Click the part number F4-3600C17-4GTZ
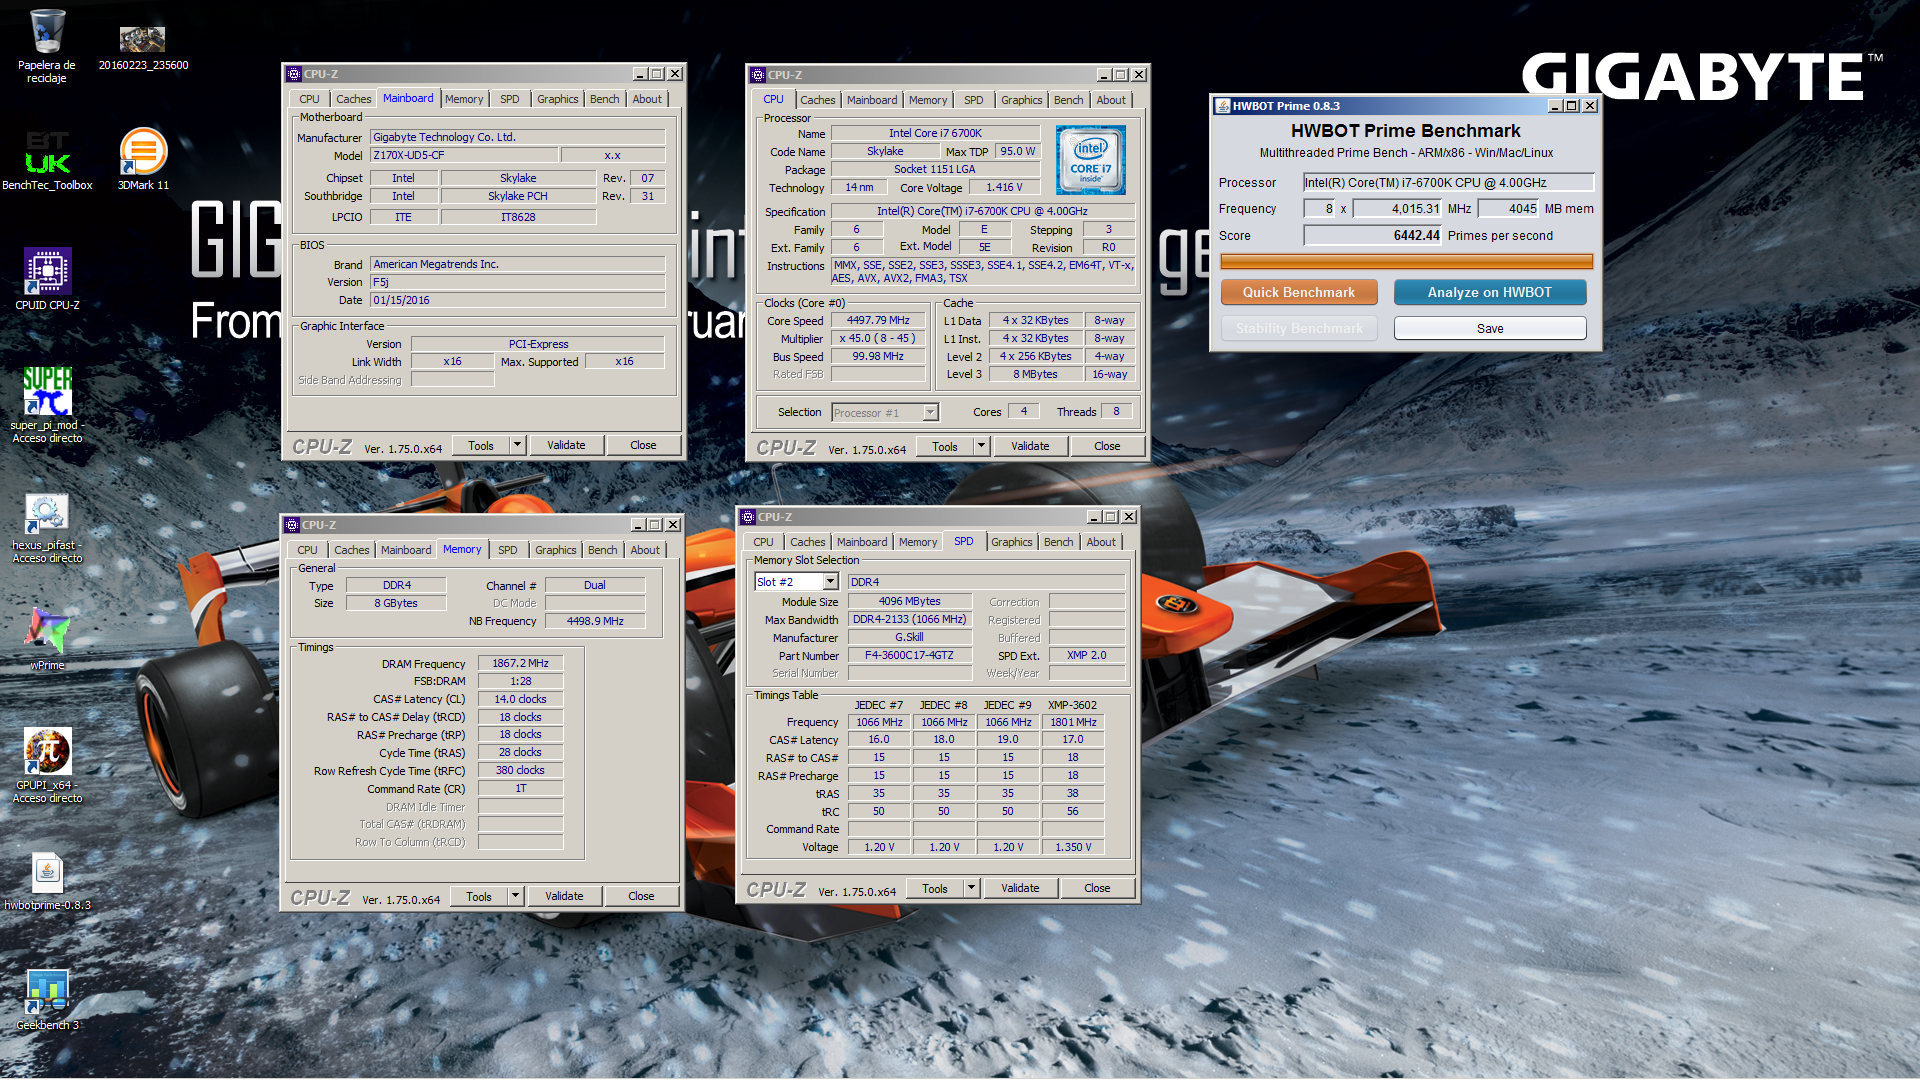 (909, 656)
